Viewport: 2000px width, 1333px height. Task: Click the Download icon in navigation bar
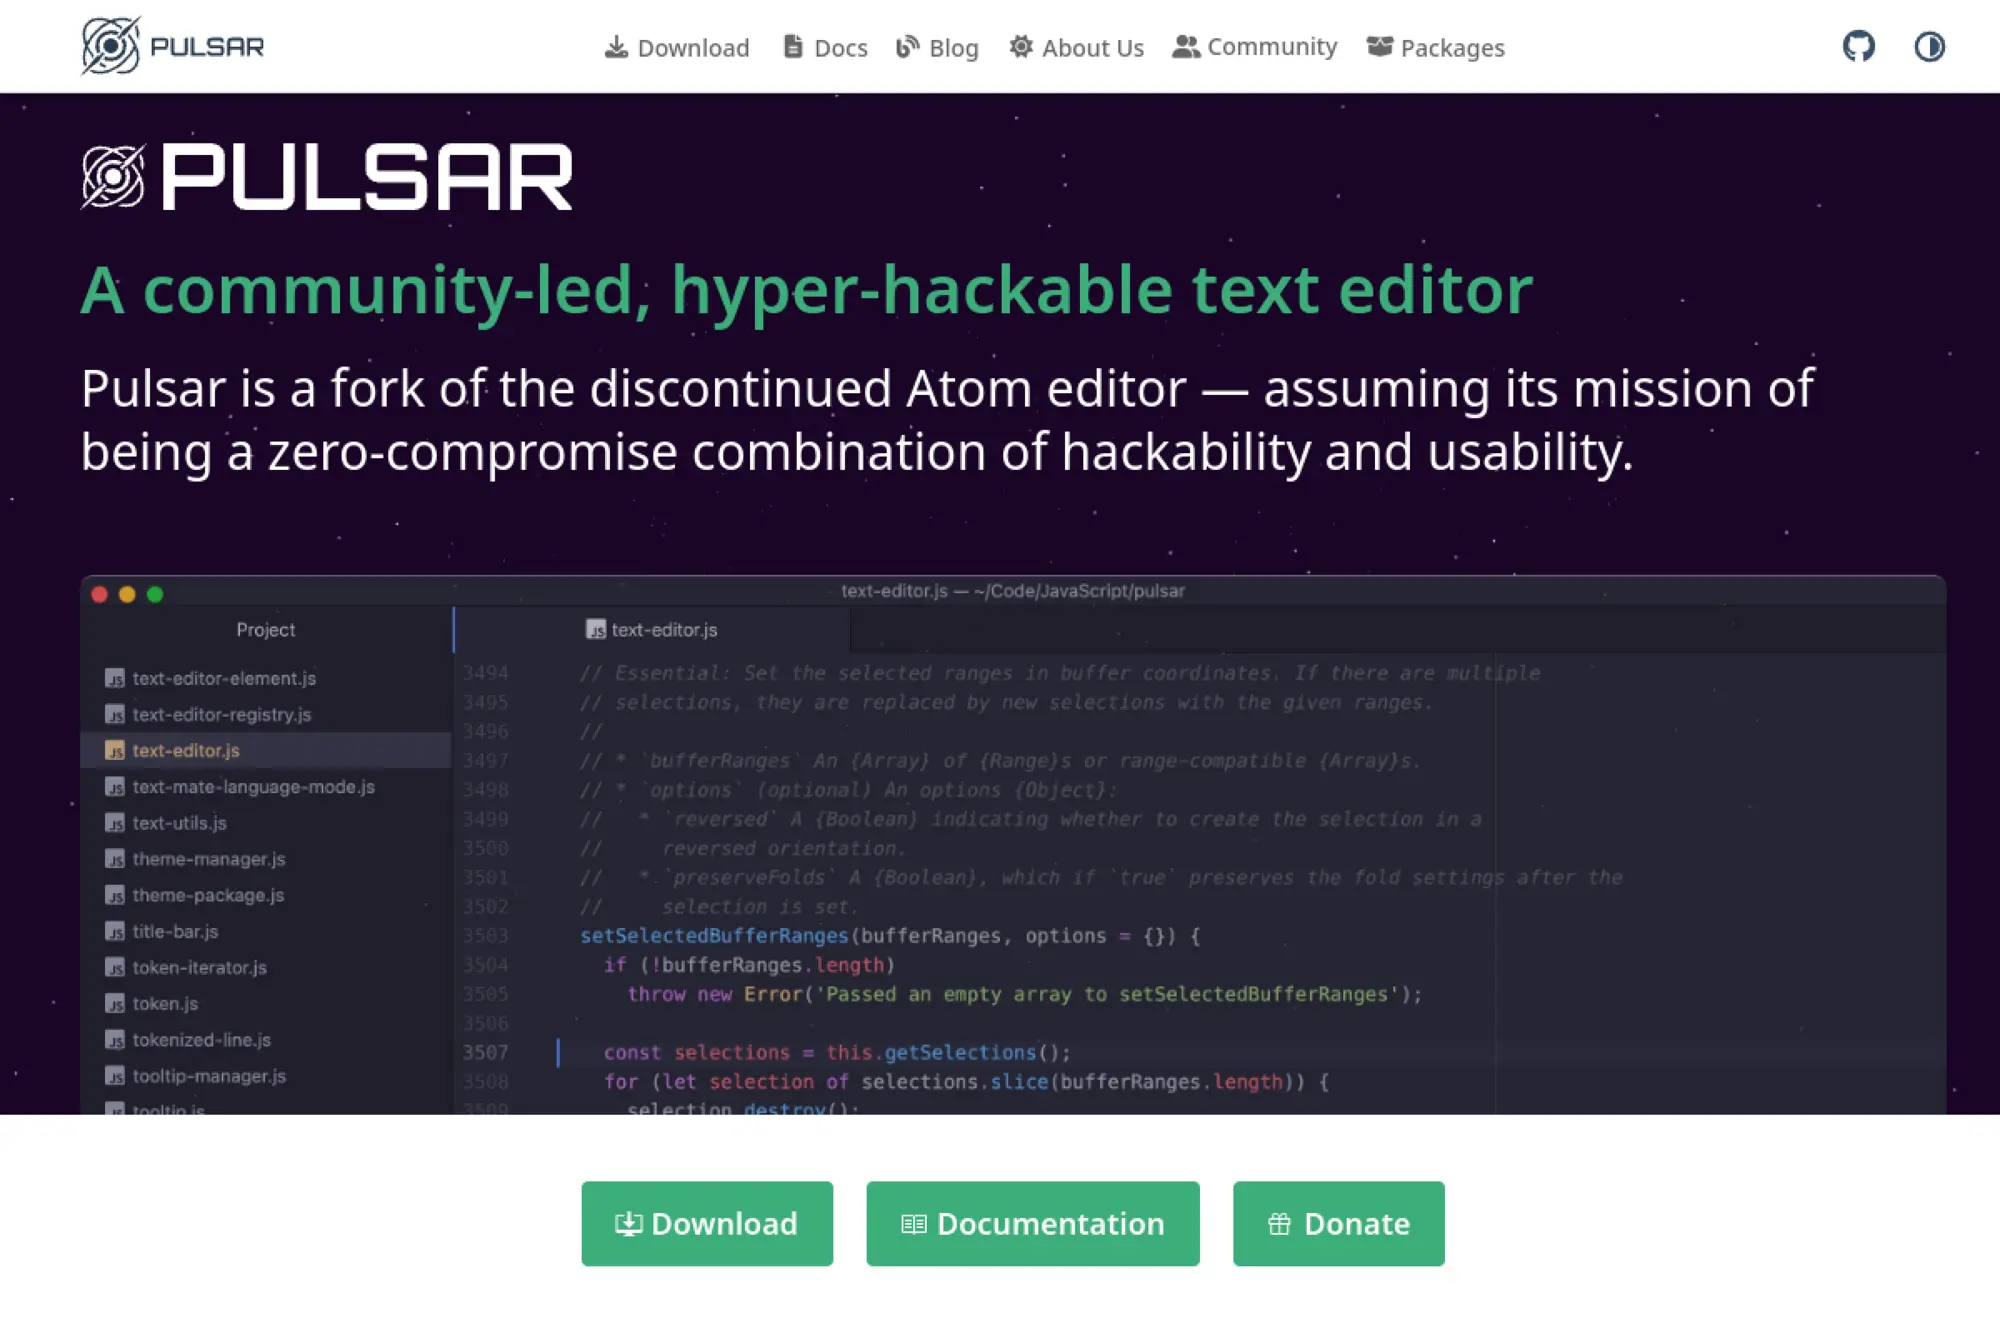point(616,47)
